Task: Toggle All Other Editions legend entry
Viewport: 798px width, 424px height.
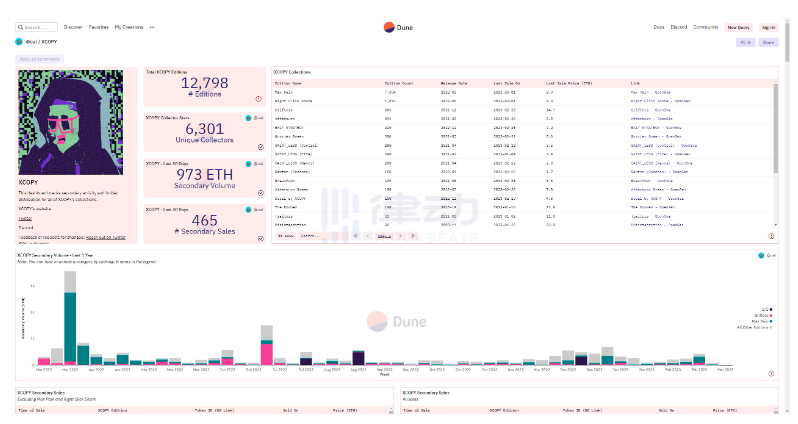Action: click(755, 328)
